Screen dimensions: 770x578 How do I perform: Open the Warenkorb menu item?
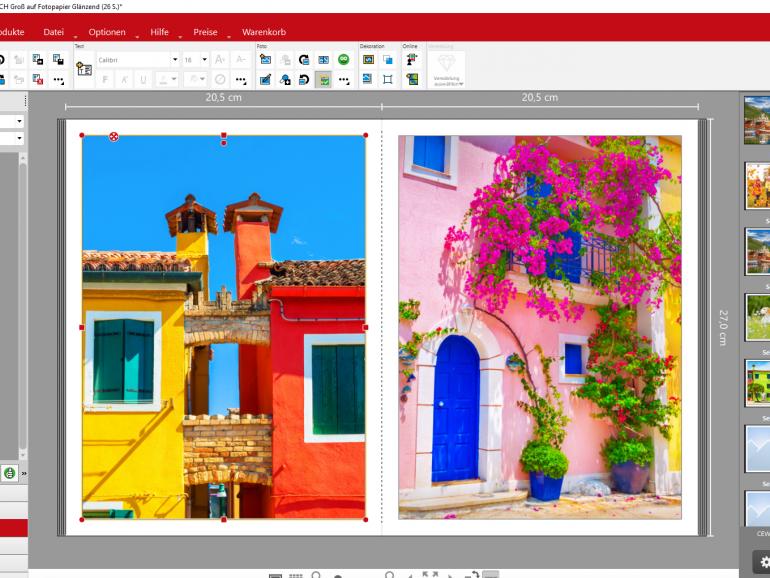click(264, 32)
